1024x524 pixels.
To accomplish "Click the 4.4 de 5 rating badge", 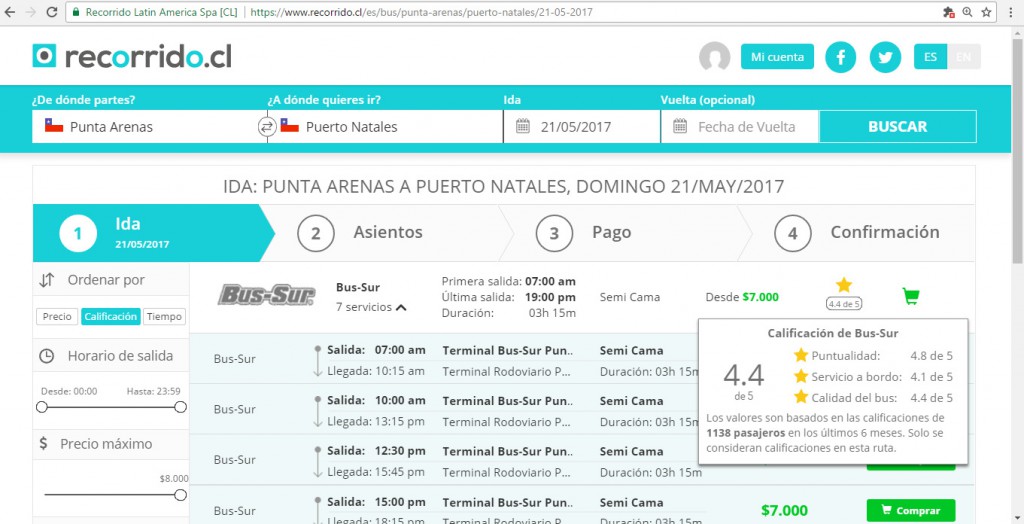I will click(844, 304).
